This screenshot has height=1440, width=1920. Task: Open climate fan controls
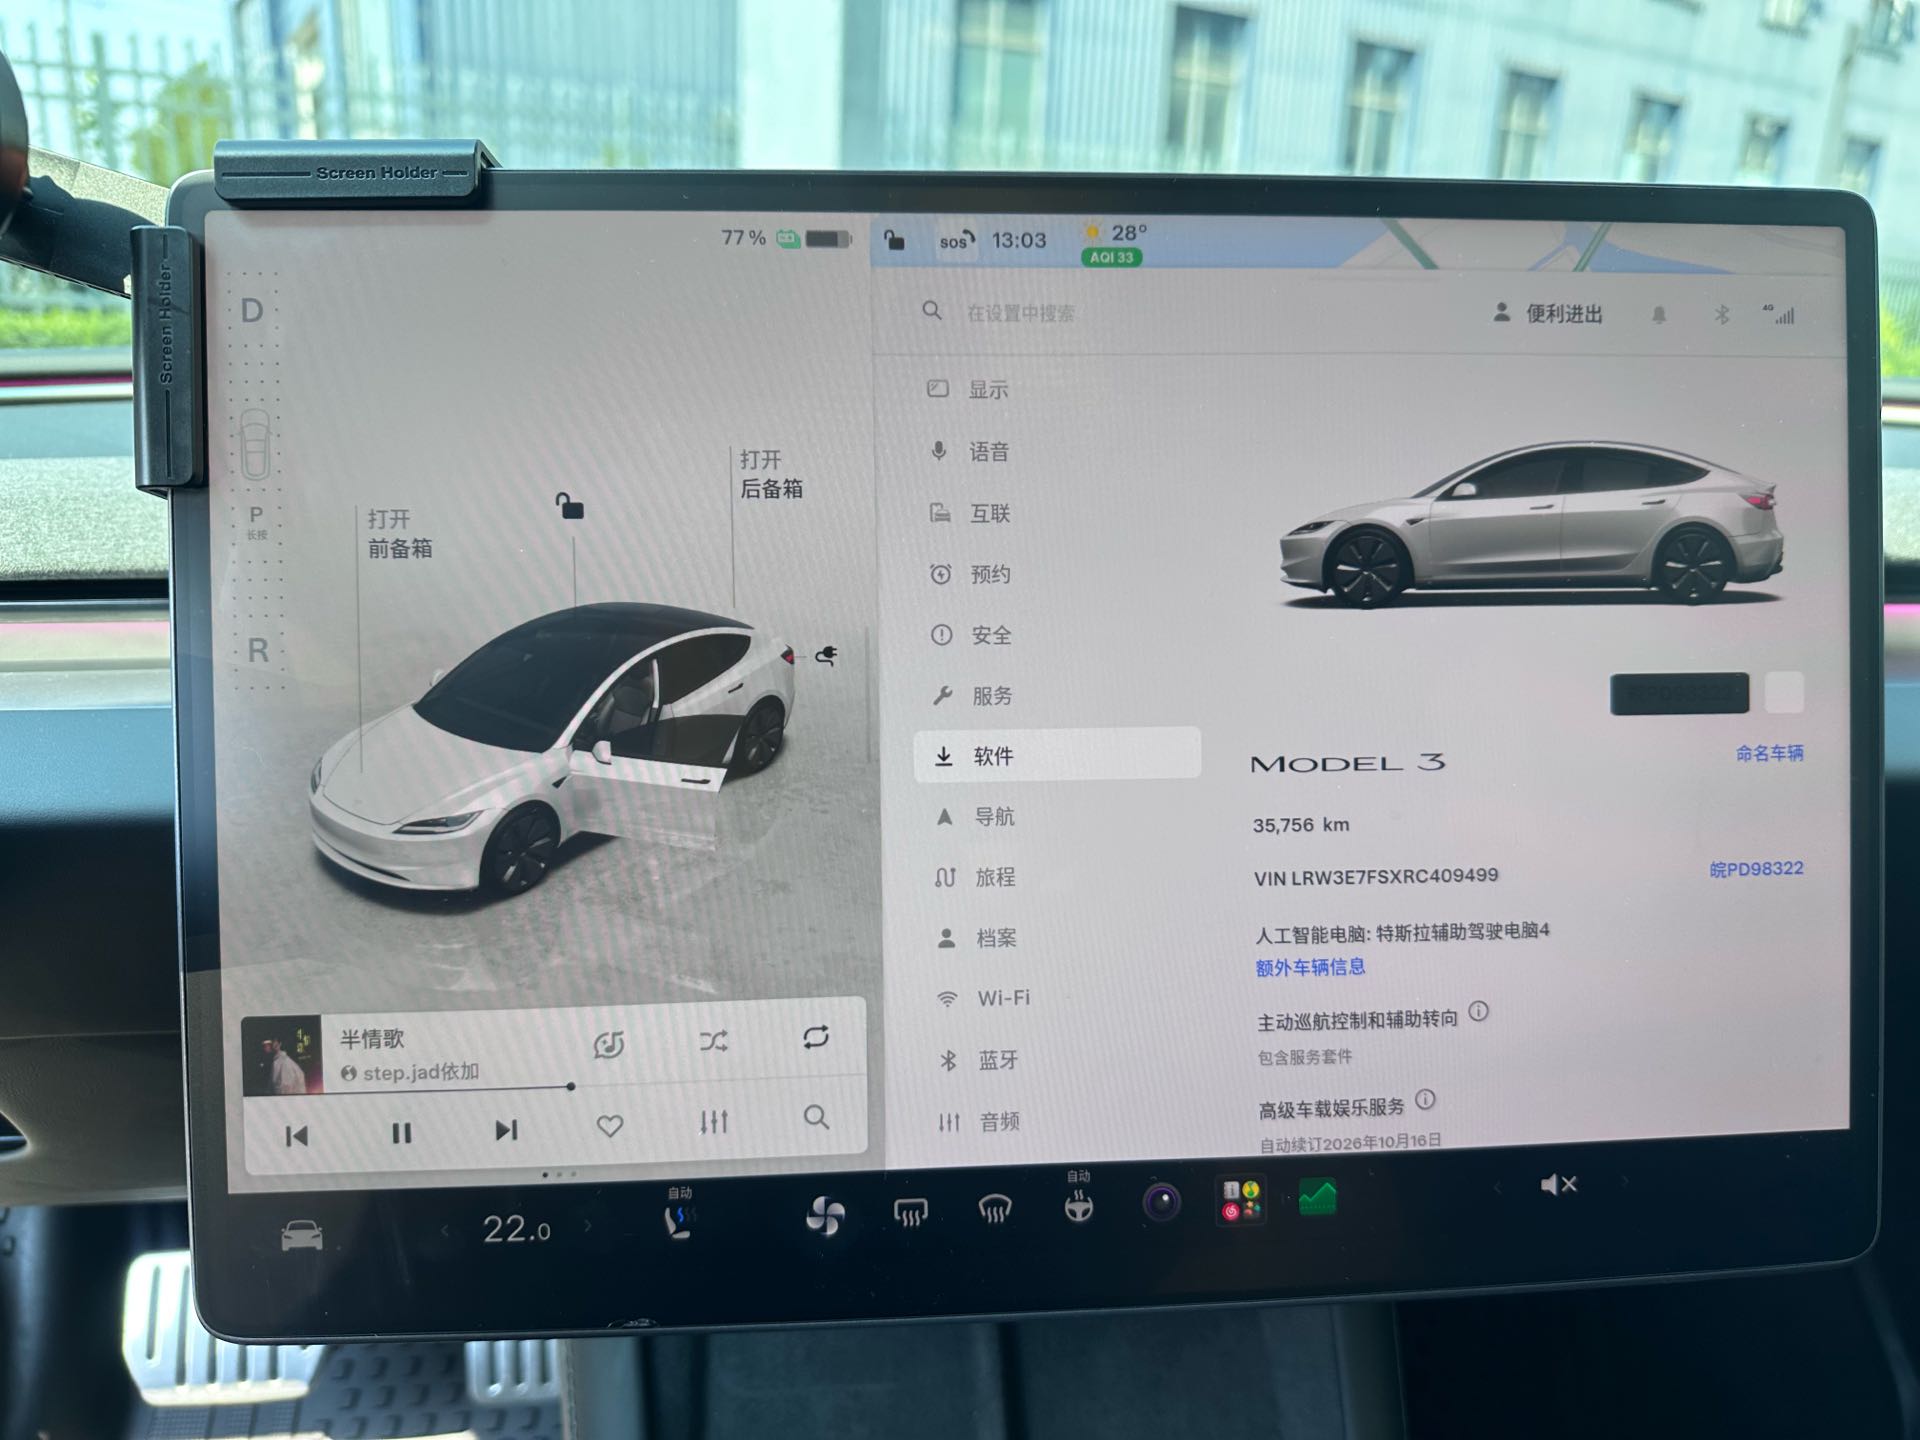[825, 1216]
